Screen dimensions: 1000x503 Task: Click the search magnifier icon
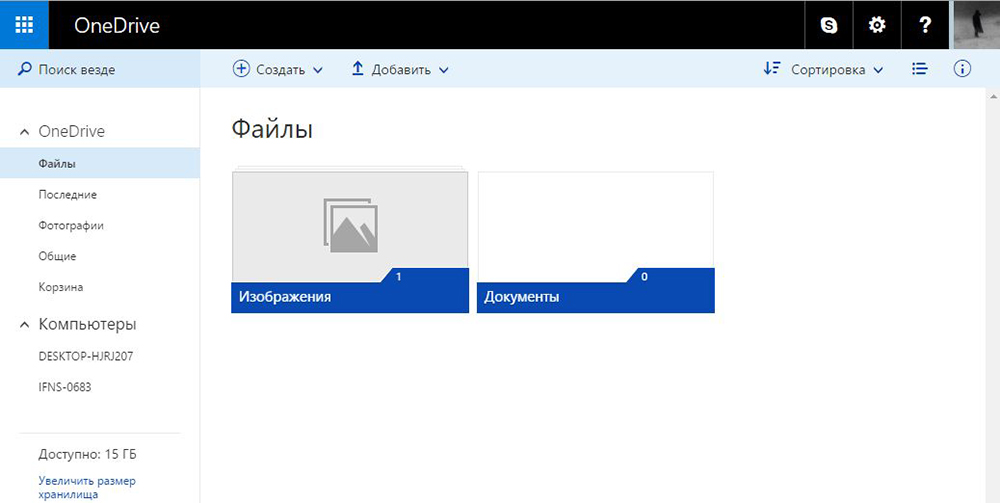tap(24, 70)
